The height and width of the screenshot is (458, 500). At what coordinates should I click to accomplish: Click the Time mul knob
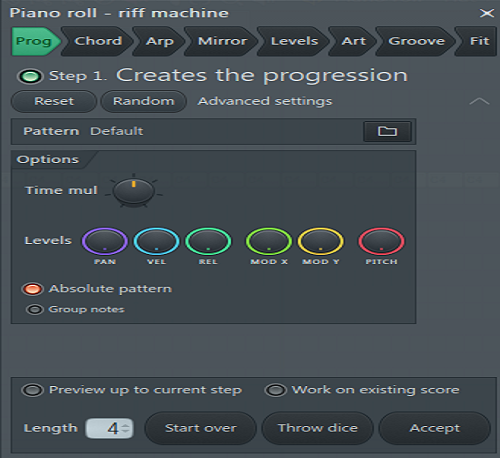coord(133,191)
